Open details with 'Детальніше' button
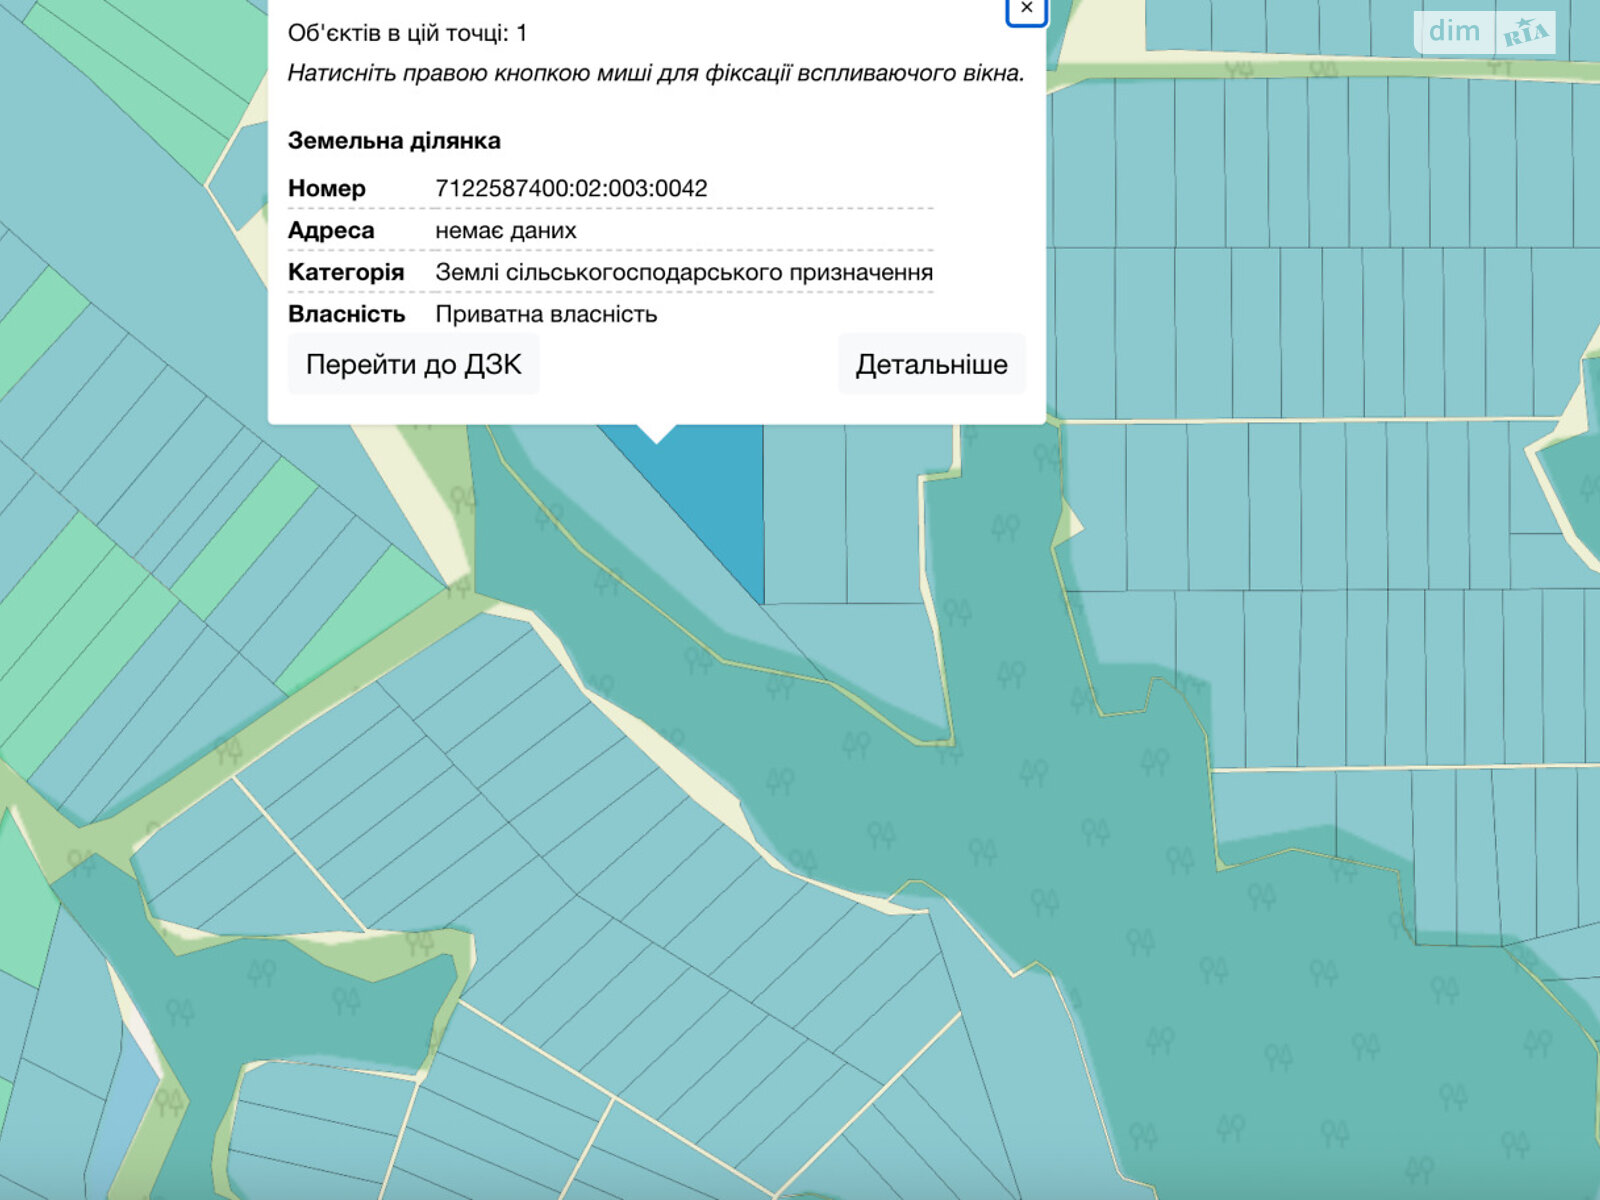The image size is (1600, 1200). point(931,364)
